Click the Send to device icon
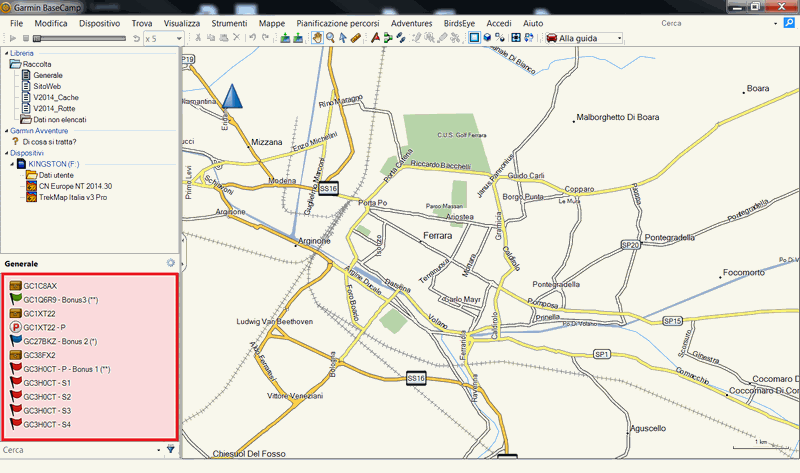800x473 pixels. pos(285,38)
